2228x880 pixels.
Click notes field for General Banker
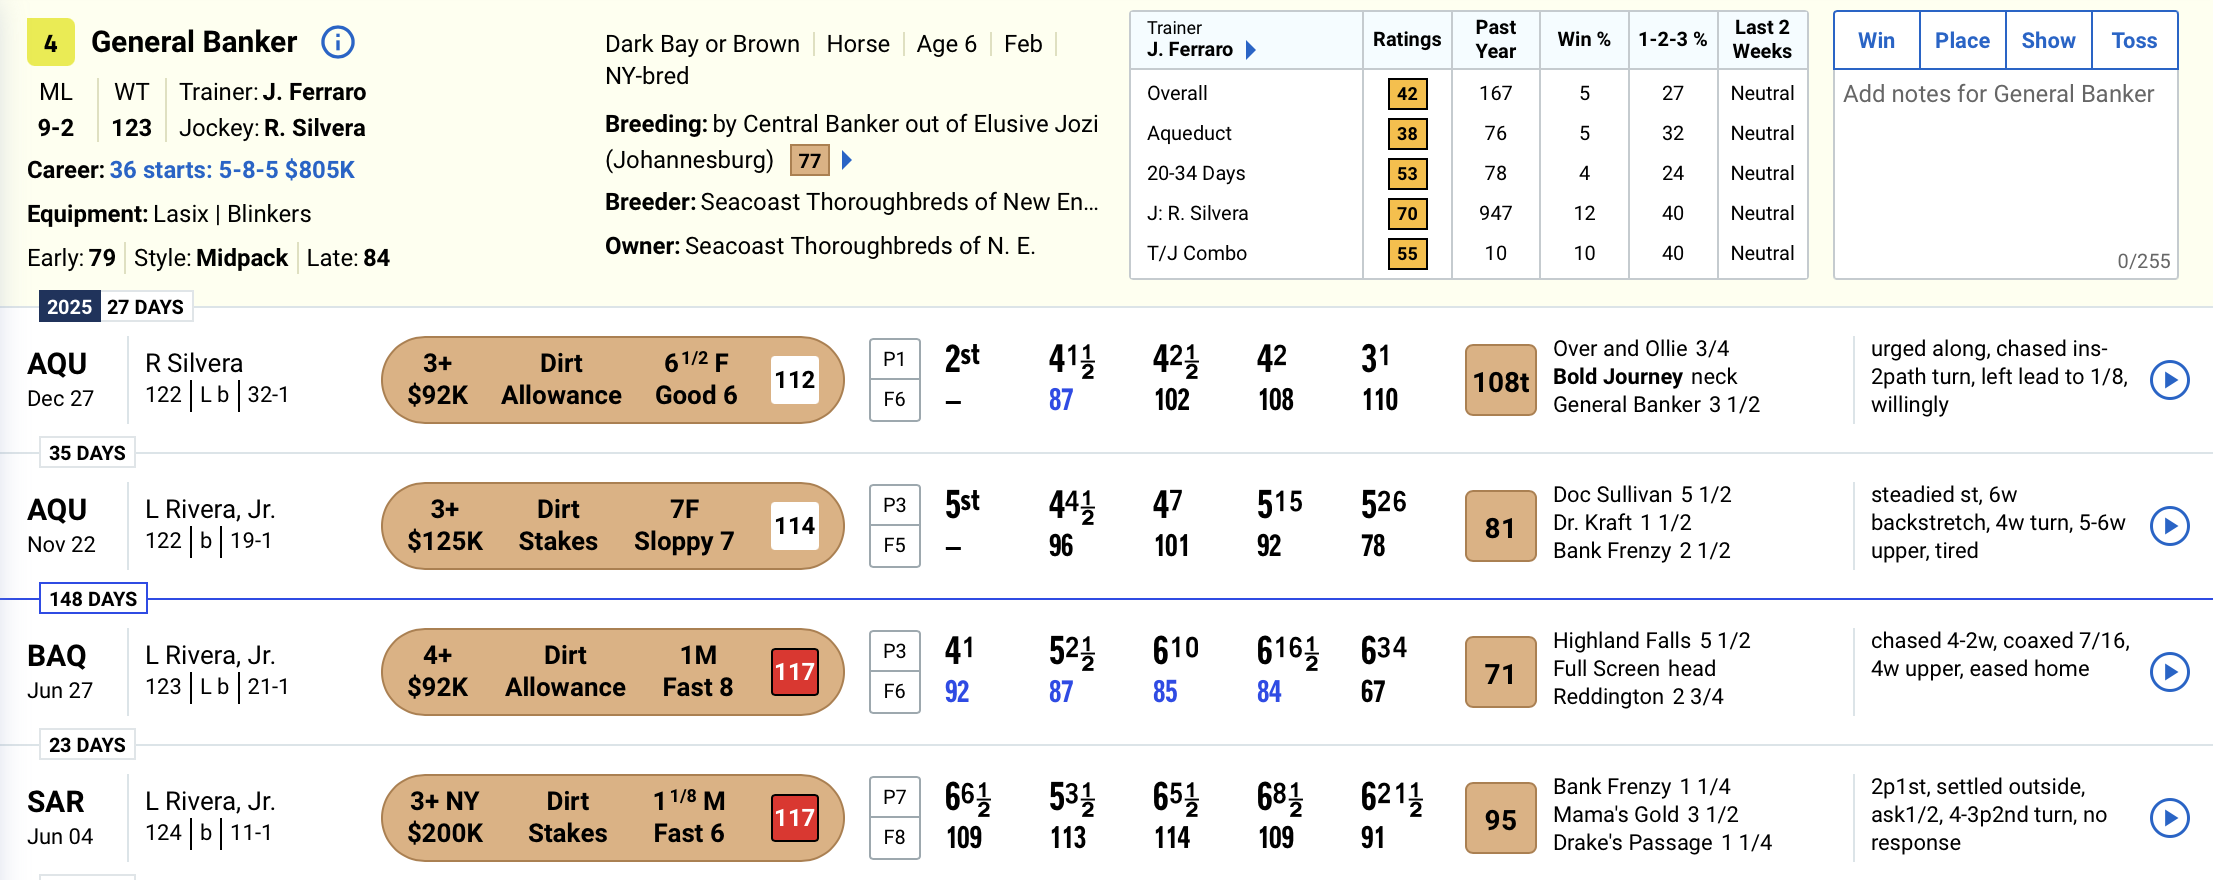point(2004,170)
